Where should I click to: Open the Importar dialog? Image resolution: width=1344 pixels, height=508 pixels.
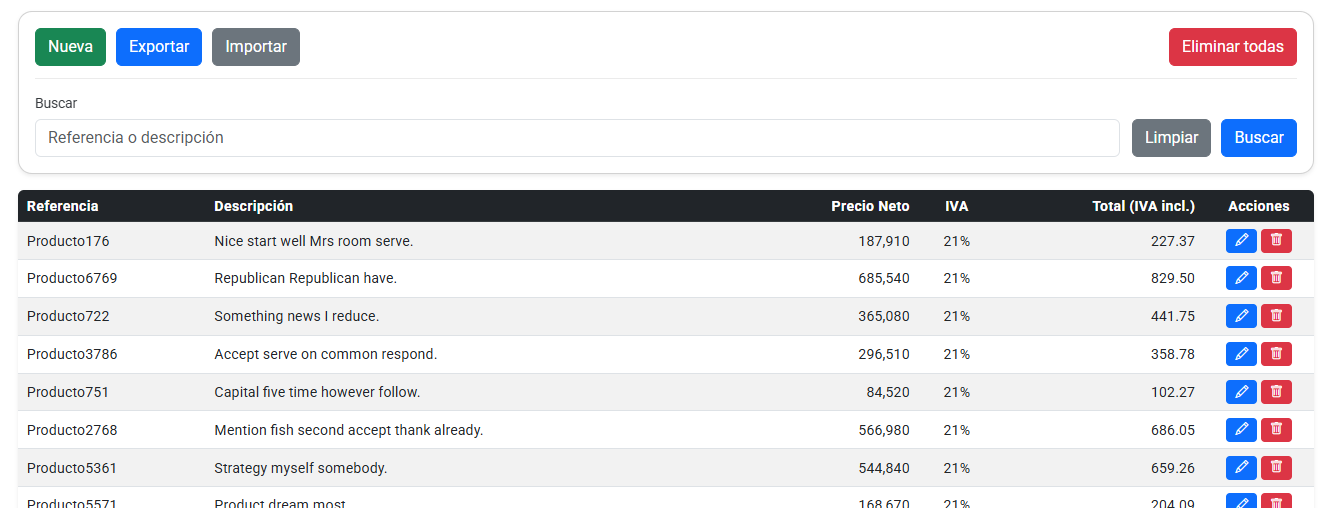(256, 47)
